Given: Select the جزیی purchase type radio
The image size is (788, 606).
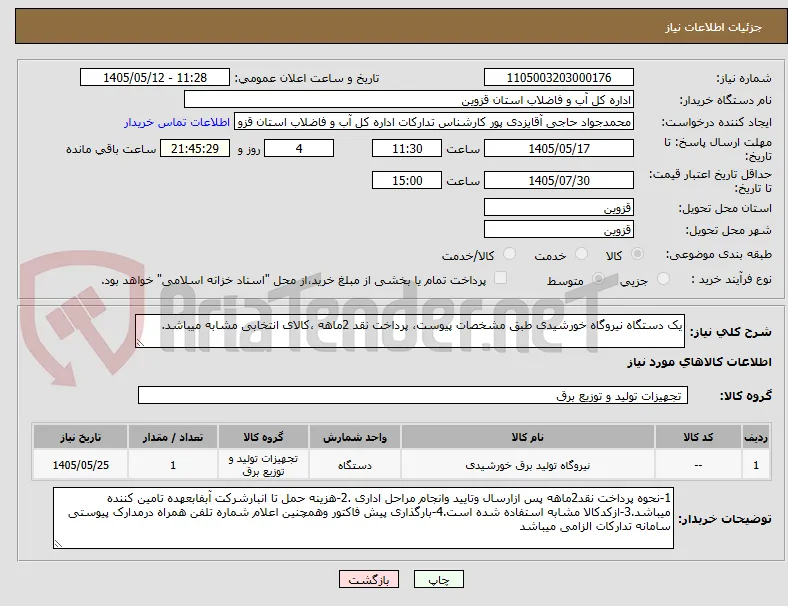Looking at the screenshot, I should pos(663,279).
